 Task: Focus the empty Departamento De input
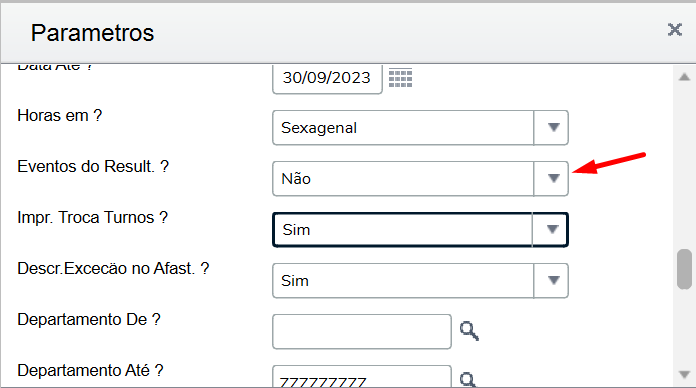pyautogui.click(x=362, y=332)
